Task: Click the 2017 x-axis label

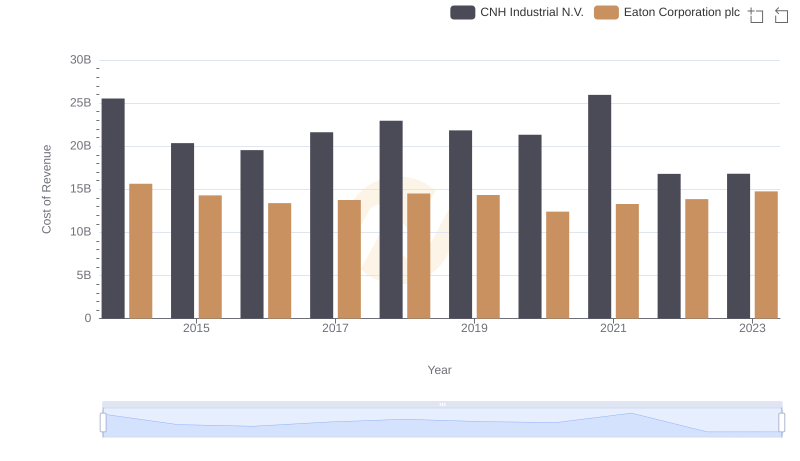Action: point(335,328)
